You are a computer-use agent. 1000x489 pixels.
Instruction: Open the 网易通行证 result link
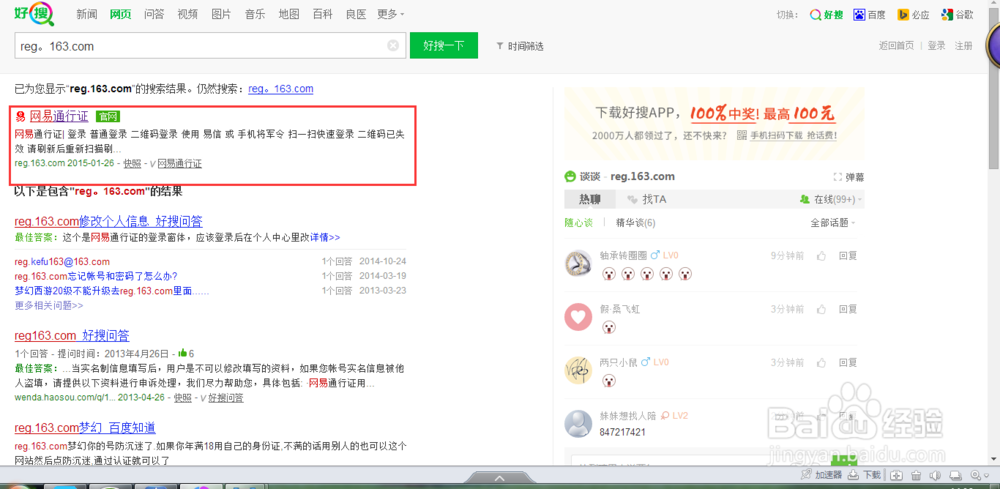pyautogui.click(x=59, y=115)
